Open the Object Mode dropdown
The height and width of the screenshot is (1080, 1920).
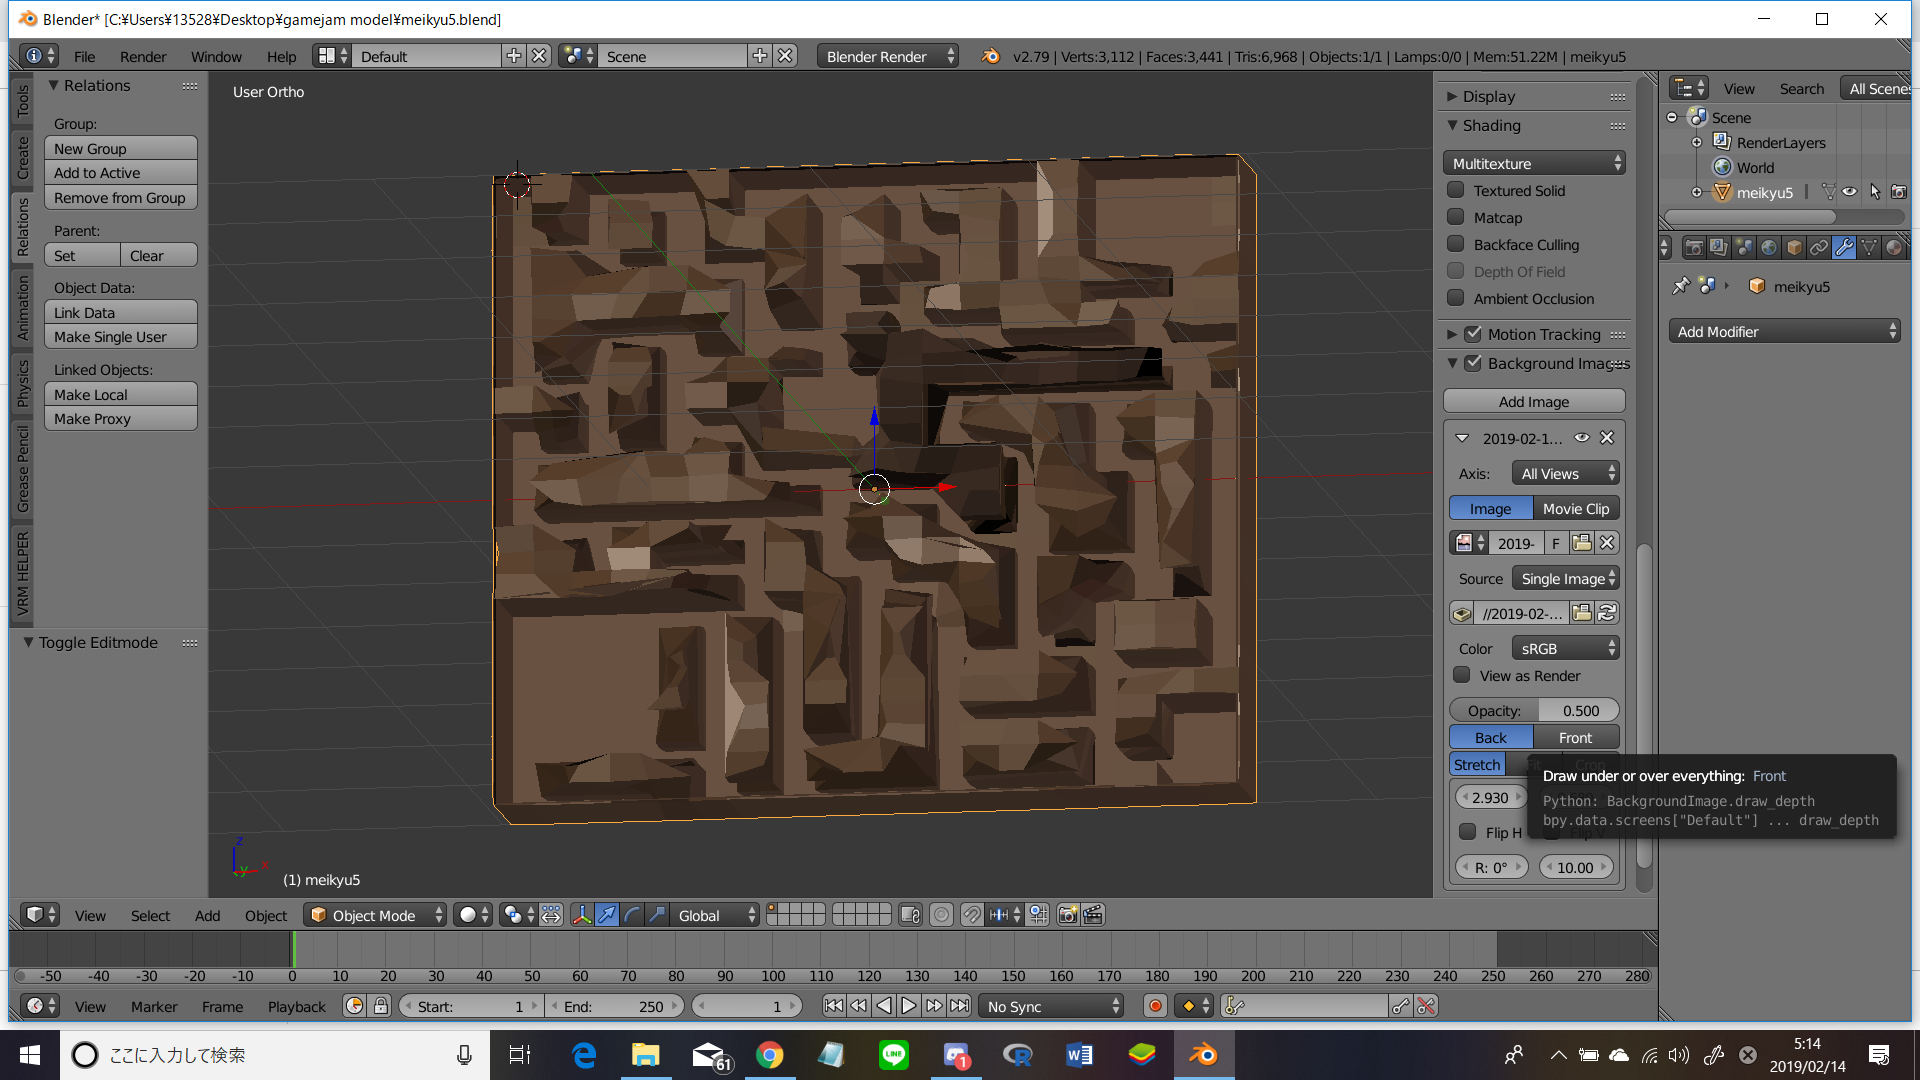[375, 915]
